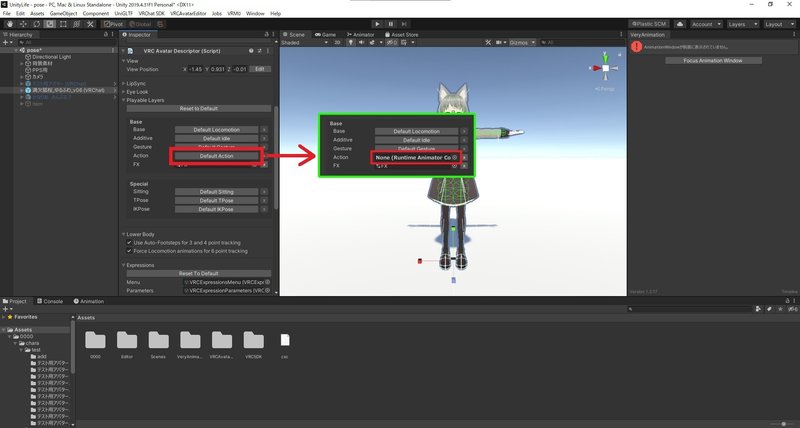Image resolution: width=800 pixels, height=428 pixels.
Task: Open the Account dropdown
Action: (x=707, y=24)
